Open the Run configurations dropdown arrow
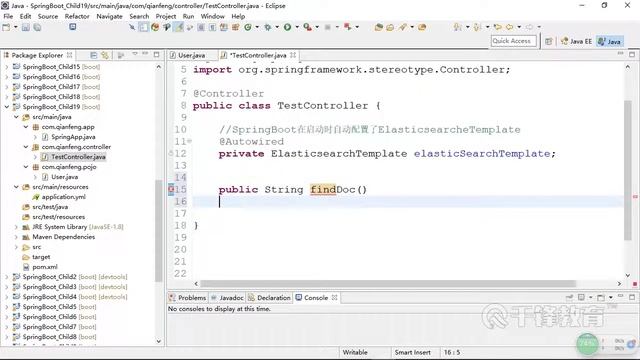The height and width of the screenshot is (360, 640). [297, 27]
